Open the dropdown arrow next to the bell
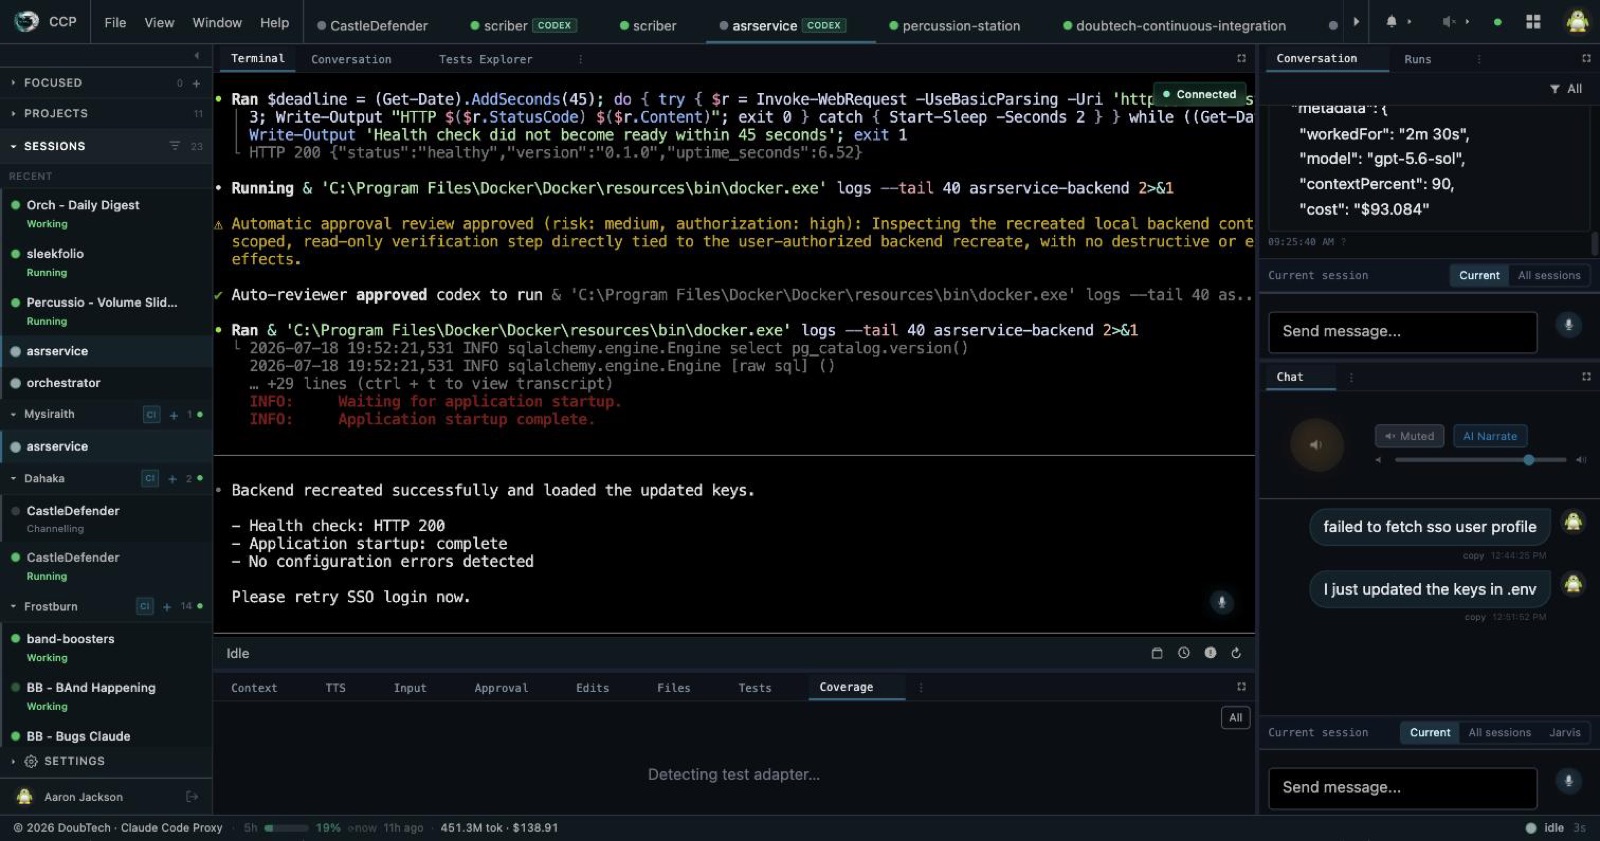The width and height of the screenshot is (1600, 841). (x=1410, y=22)
